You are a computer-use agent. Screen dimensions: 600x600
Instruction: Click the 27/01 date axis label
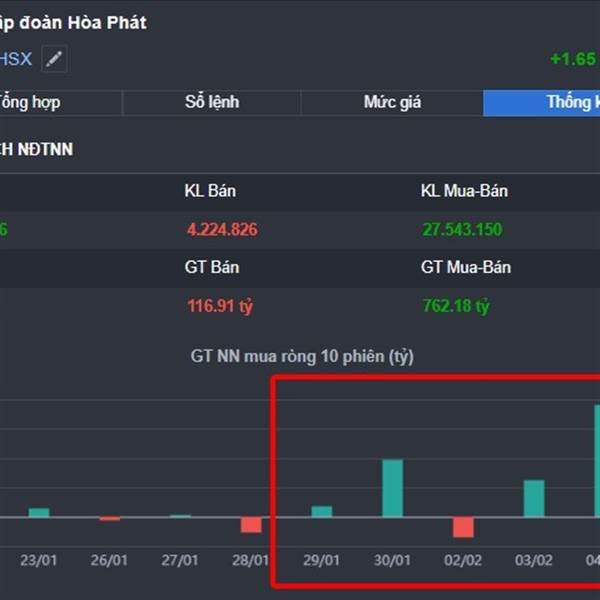(x=180, y=560)
